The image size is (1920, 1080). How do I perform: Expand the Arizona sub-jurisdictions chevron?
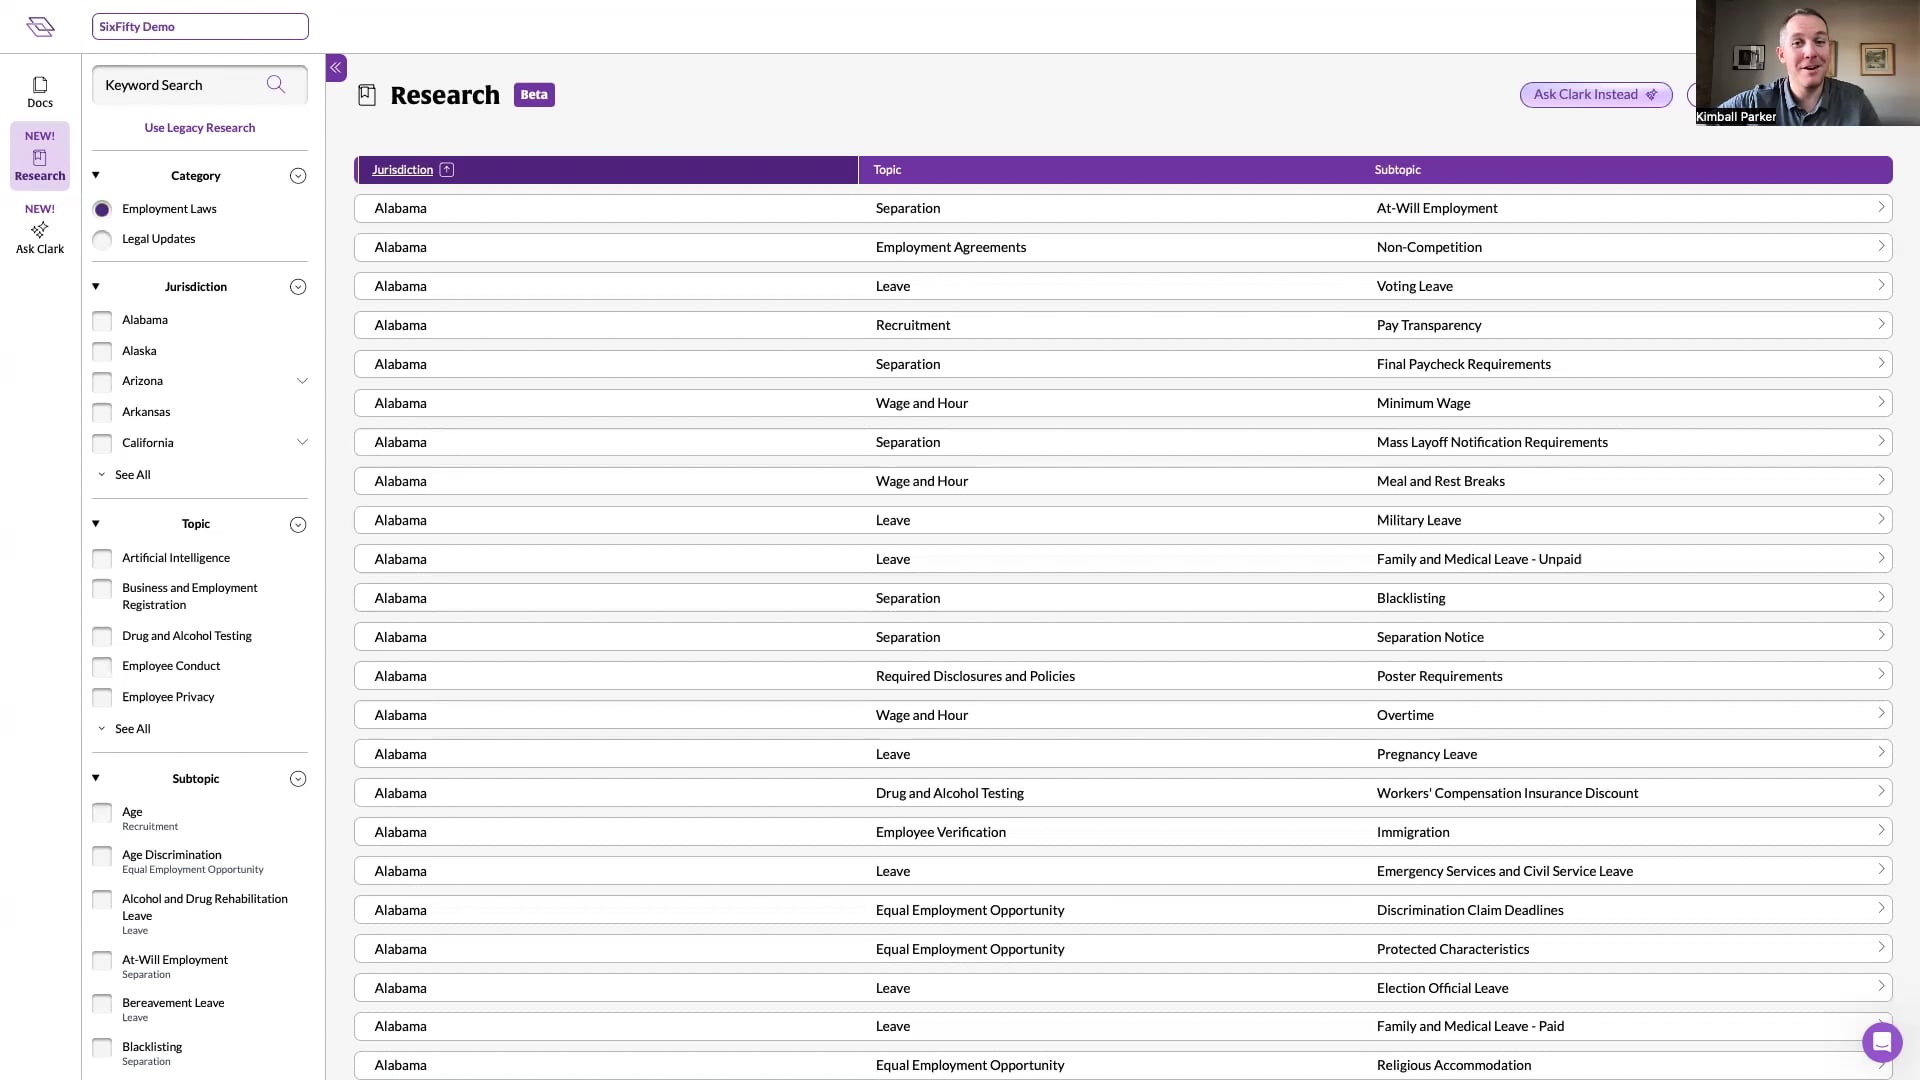[302, 381]
